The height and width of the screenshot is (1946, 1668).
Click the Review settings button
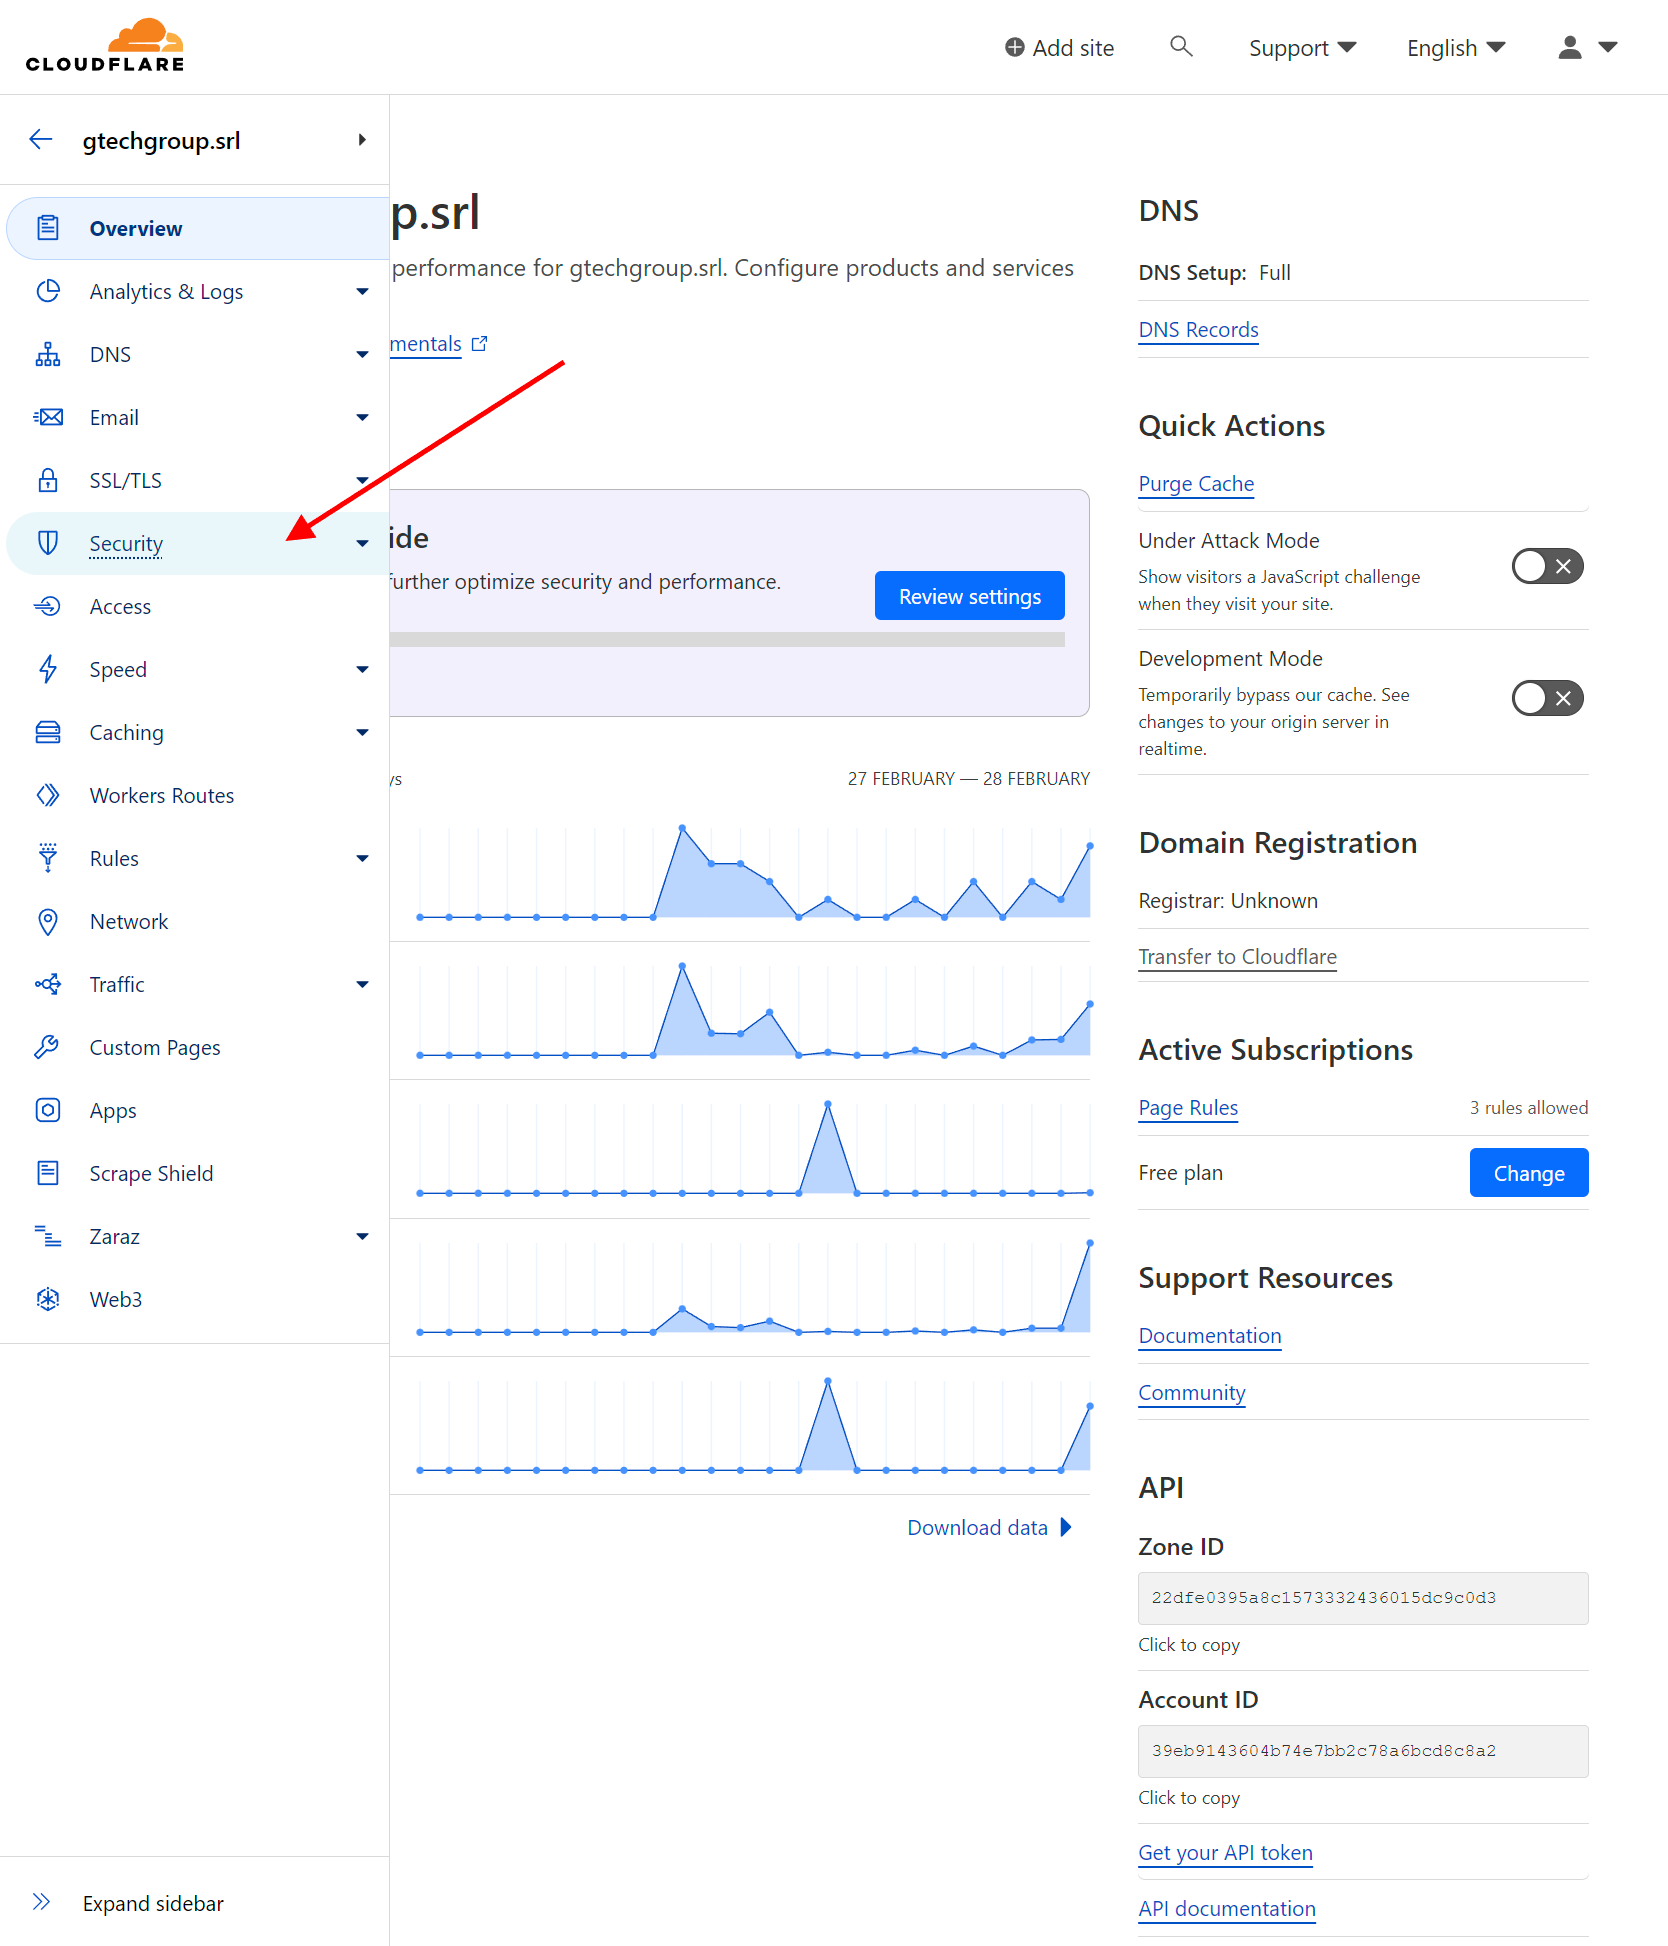969,596
